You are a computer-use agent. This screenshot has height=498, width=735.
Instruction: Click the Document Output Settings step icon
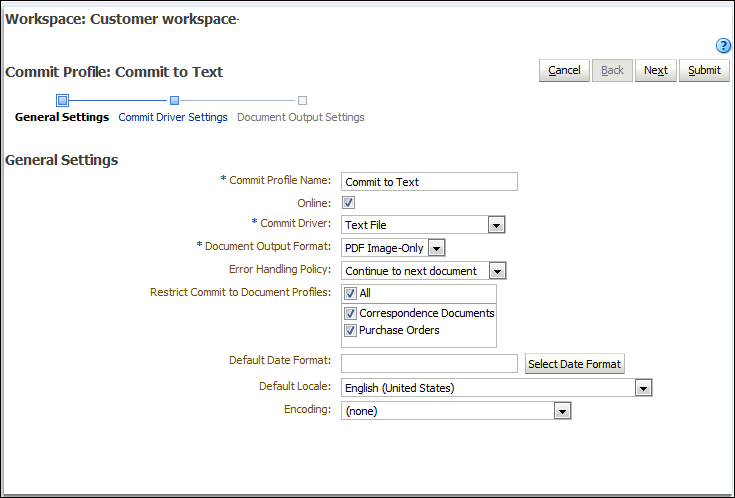pyautogui.click(x=302, y=100)
